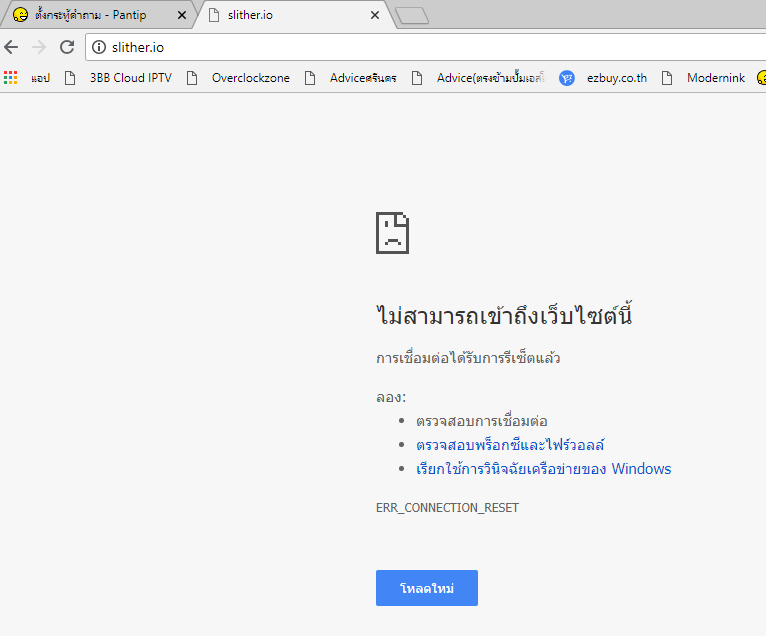This screenshot has height=636, width=766.
Task: Click the ezbuy blue bookmark icon
Action: [x=567, y=78]
